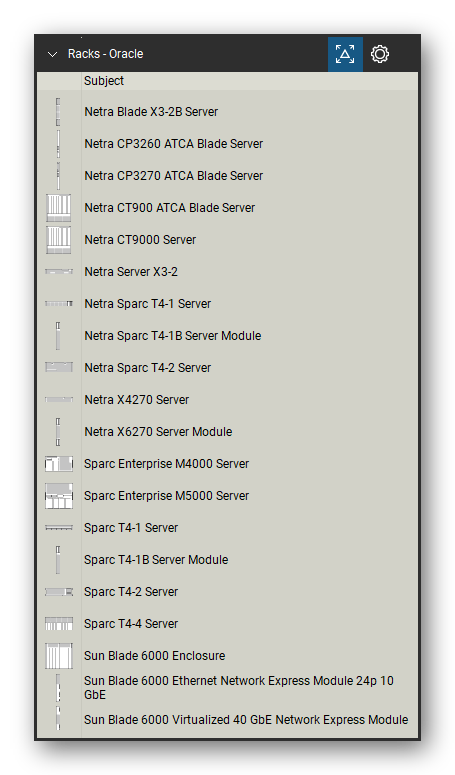Viewport: 455px width, 775px height.
Task: Select the Netra CT900 ATCA Blade Server shape icon
Action: tap(58, 208)
